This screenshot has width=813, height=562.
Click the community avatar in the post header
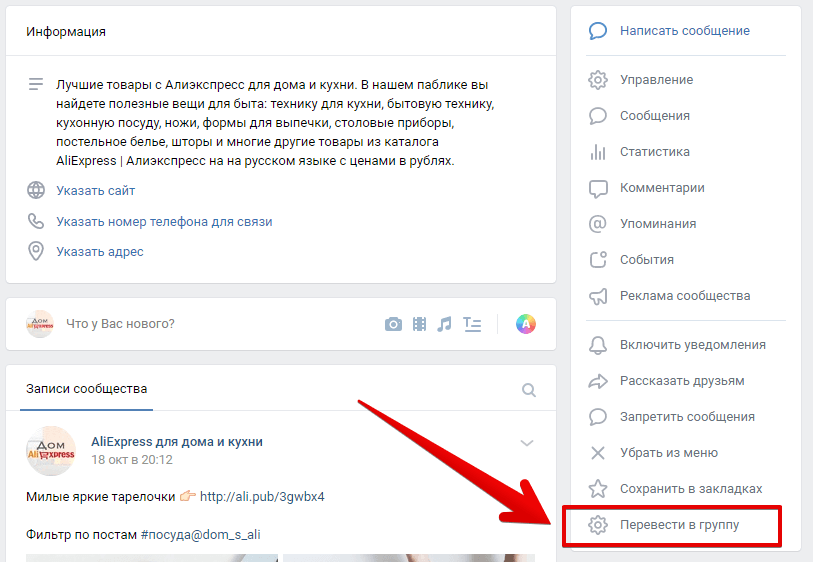(51, 451)
